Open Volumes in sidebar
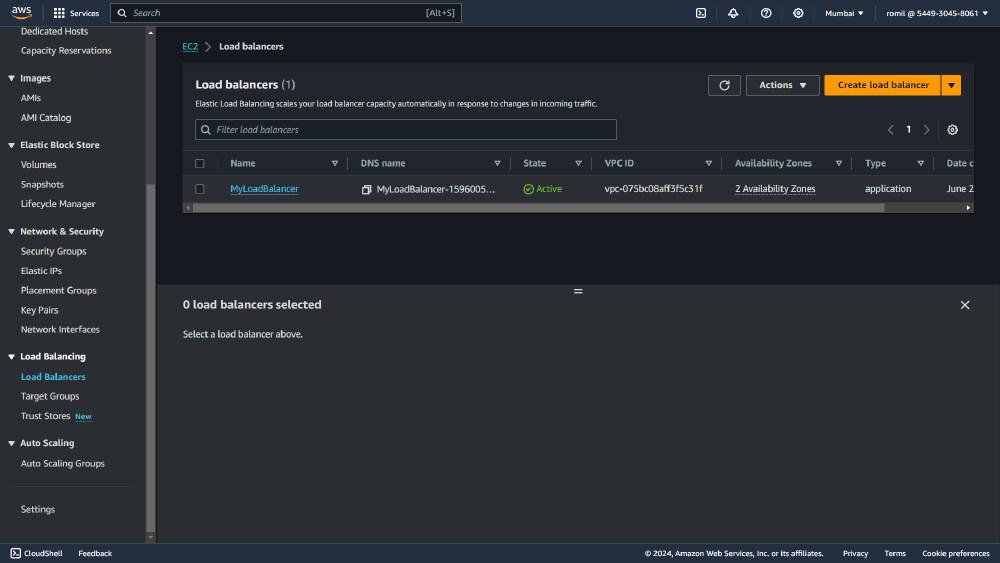1000x563 pixels. pos(38,165)
